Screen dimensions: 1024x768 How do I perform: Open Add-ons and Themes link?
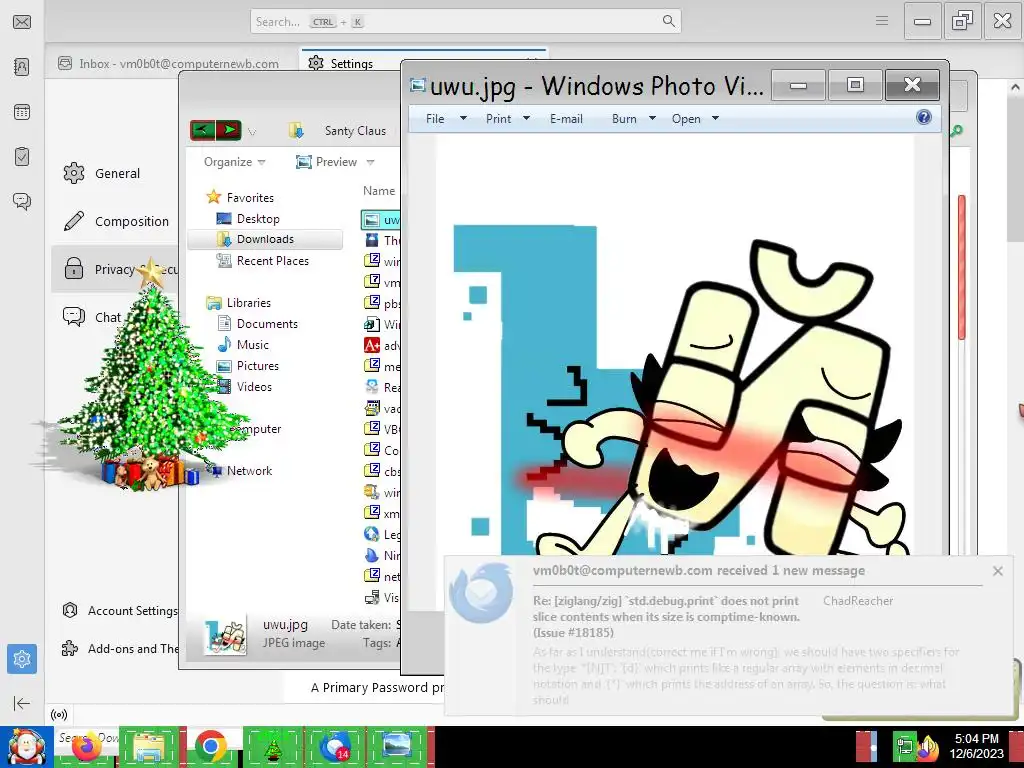pyautogui.click(x=120, y=648)
